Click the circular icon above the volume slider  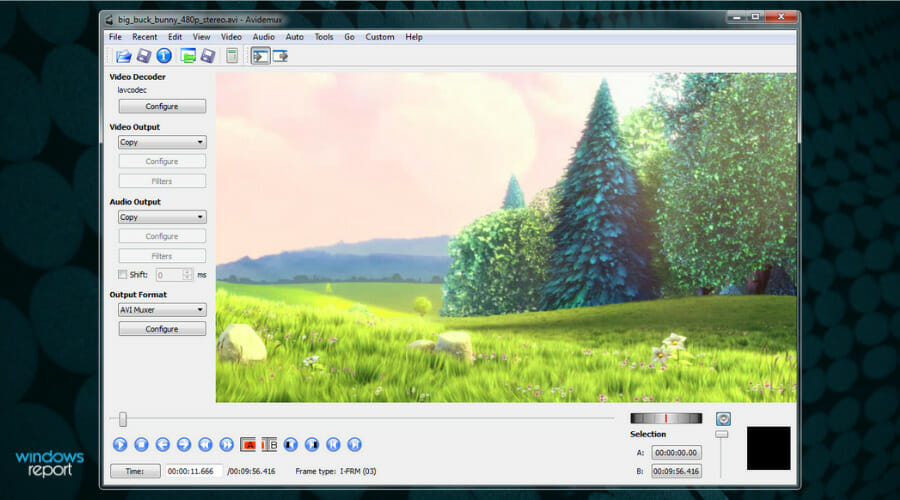[723, 419]
